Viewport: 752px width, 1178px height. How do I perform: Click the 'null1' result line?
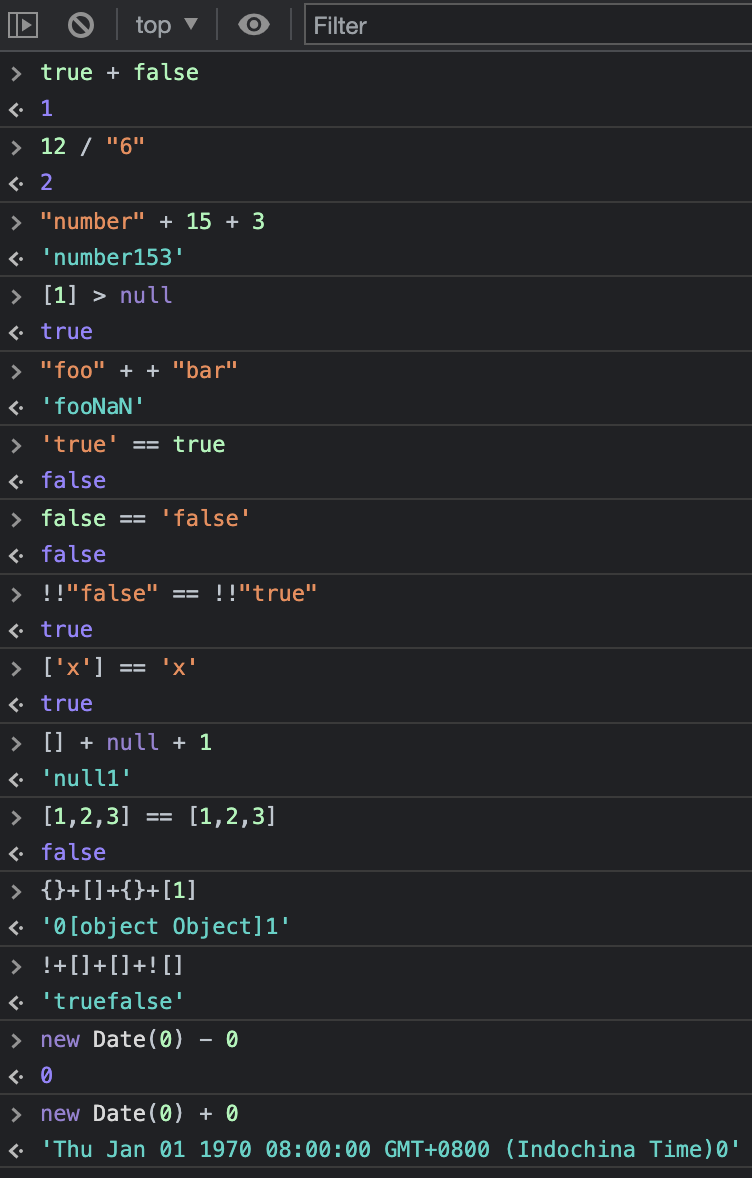tap(86, 777)
